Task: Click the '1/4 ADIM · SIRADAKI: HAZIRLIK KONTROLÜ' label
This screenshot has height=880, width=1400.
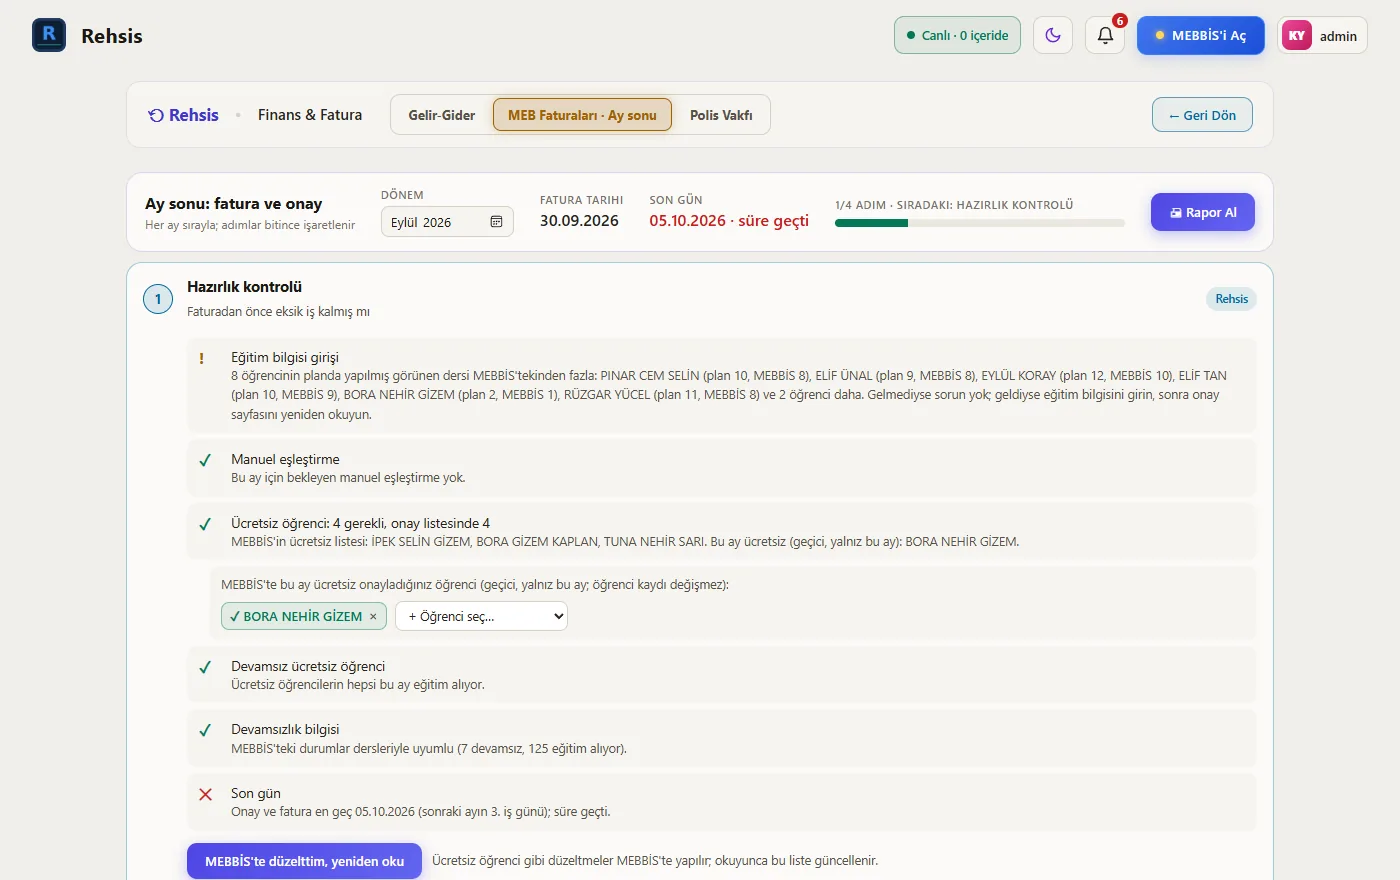Action: 954,205
